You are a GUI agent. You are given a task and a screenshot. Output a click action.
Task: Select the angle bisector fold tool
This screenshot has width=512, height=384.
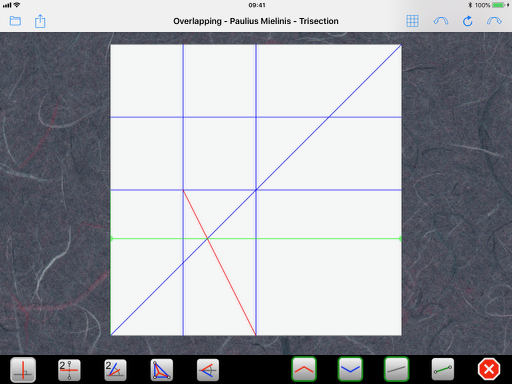click(115, 370)
